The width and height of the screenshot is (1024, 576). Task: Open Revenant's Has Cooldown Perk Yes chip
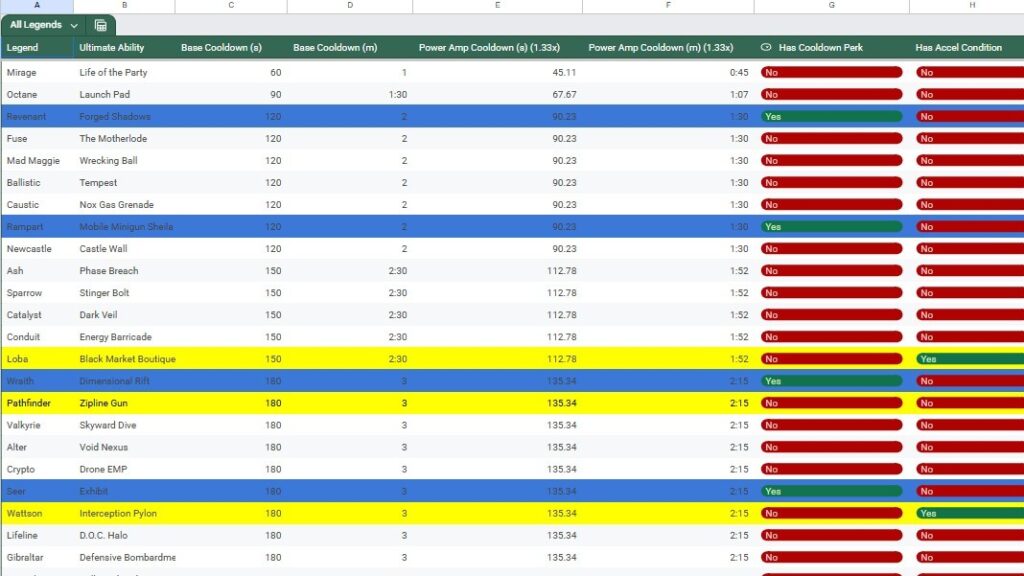(x=831, y=116)
